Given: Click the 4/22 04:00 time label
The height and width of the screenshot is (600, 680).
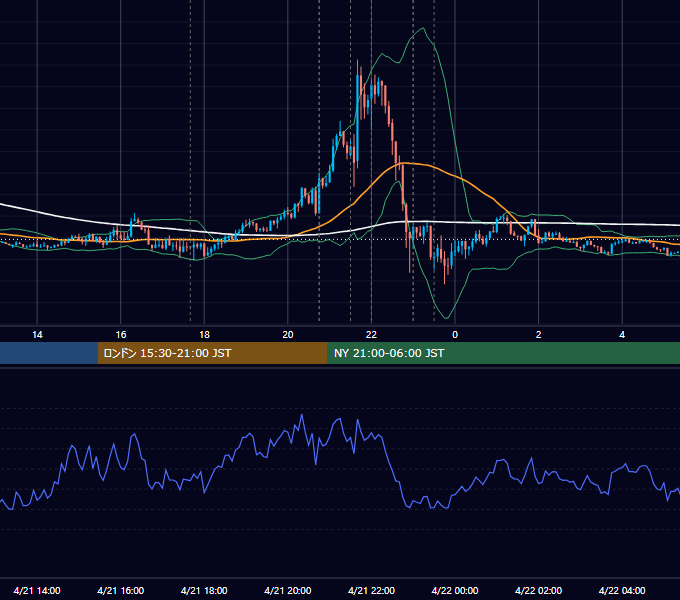Looking at the screenshot, I should coord(622,590).
